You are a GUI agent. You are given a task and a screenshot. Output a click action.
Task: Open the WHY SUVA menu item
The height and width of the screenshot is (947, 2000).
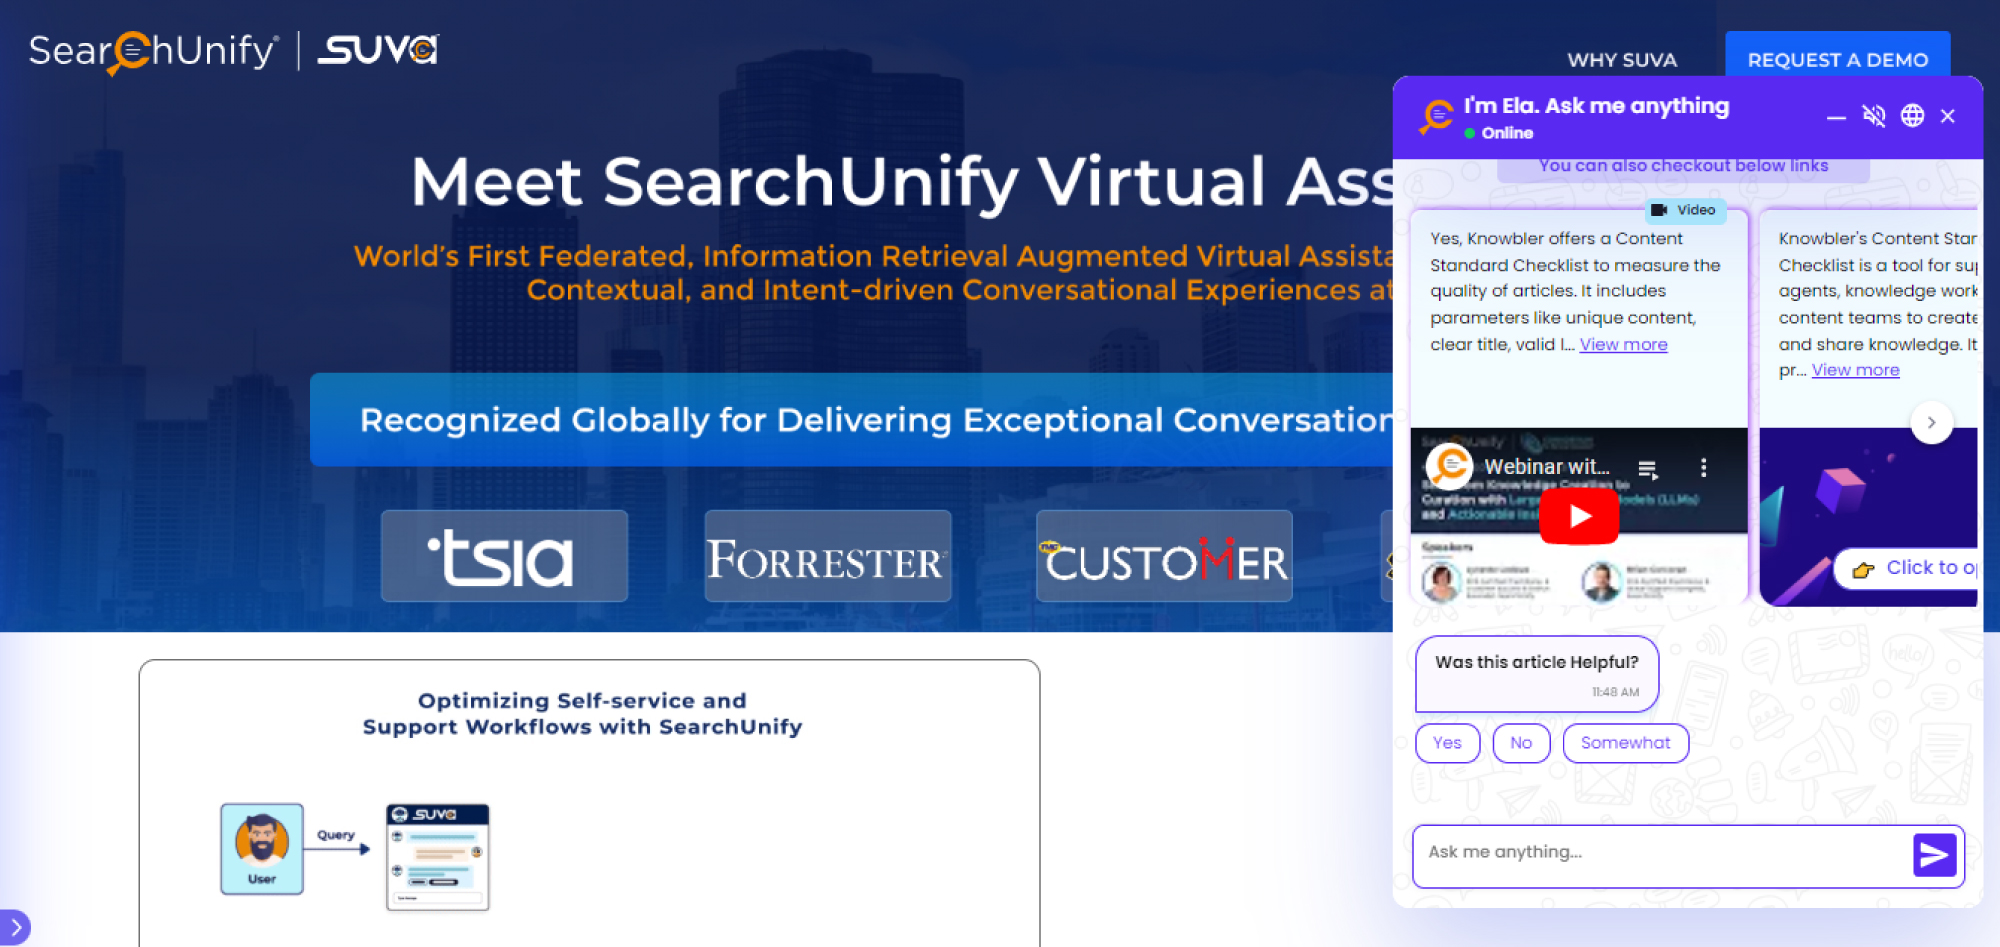point(1622,60)
